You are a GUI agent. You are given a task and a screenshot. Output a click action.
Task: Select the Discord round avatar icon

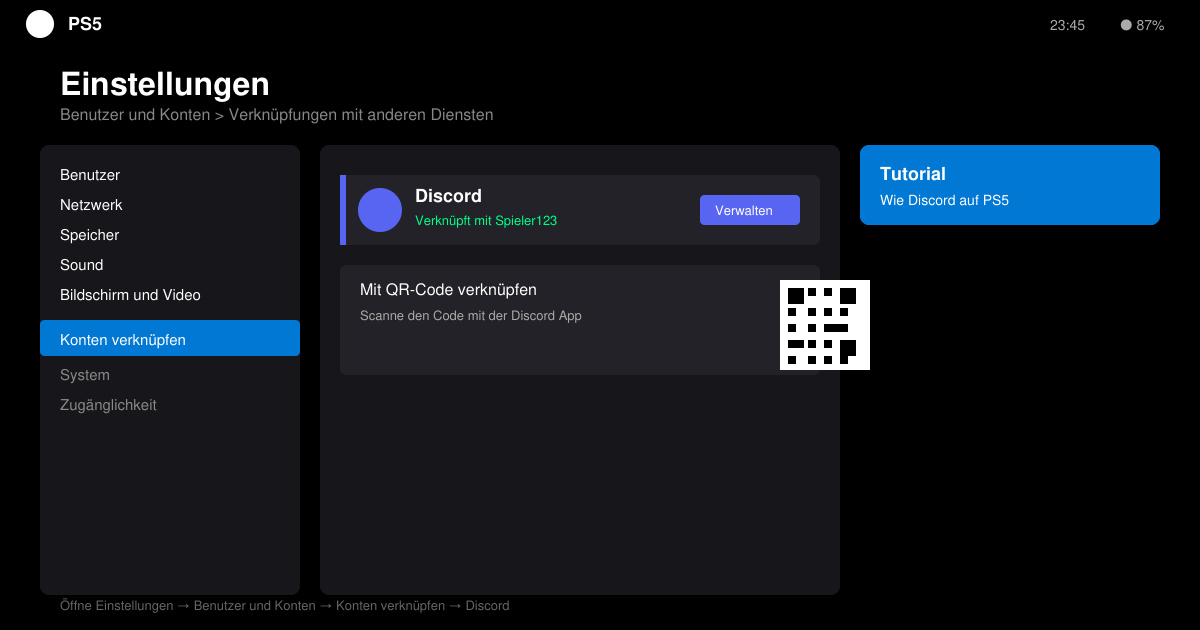380,210
